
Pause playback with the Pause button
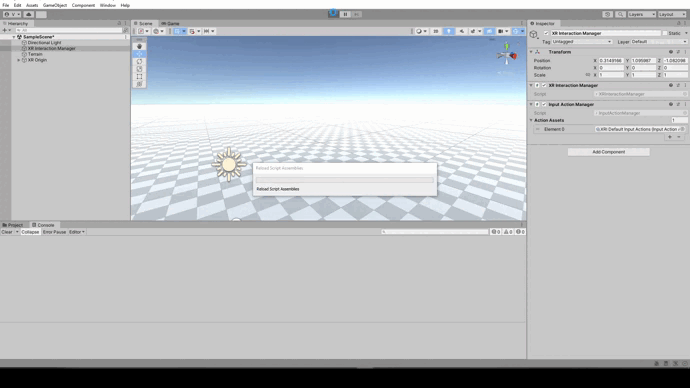(x=345, y=14)
